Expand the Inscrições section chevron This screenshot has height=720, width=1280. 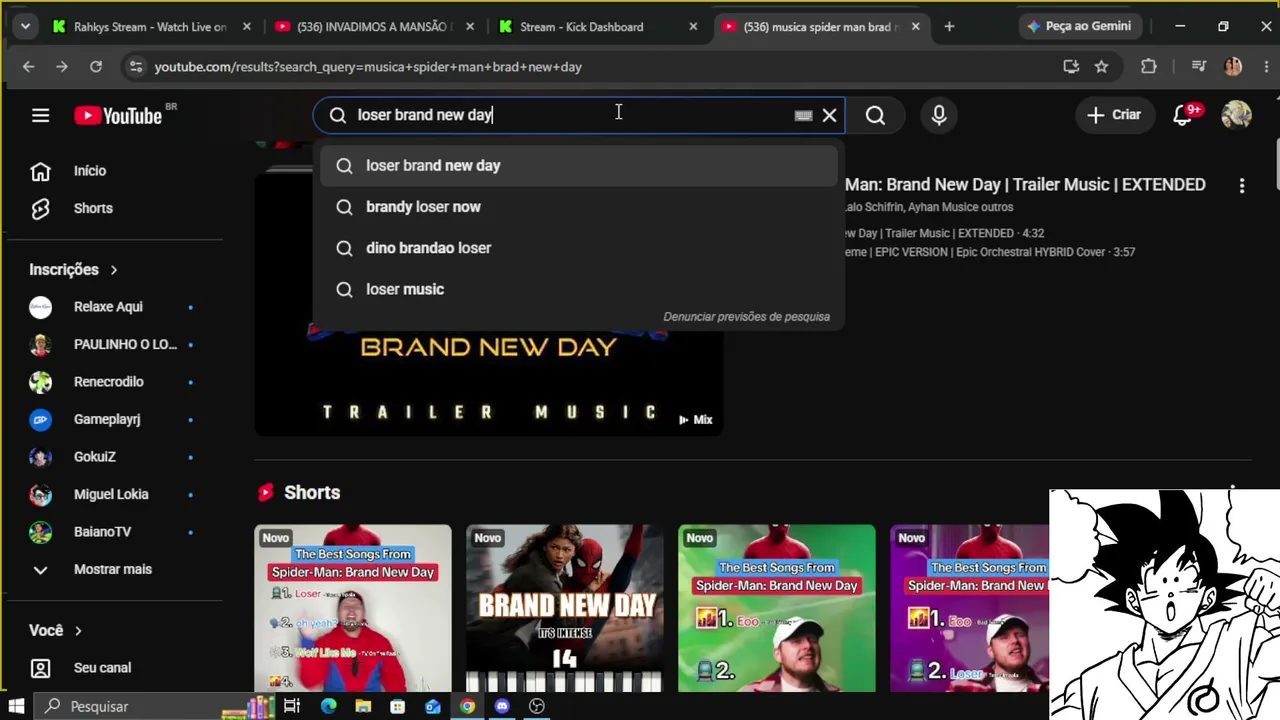click(113, 270)
